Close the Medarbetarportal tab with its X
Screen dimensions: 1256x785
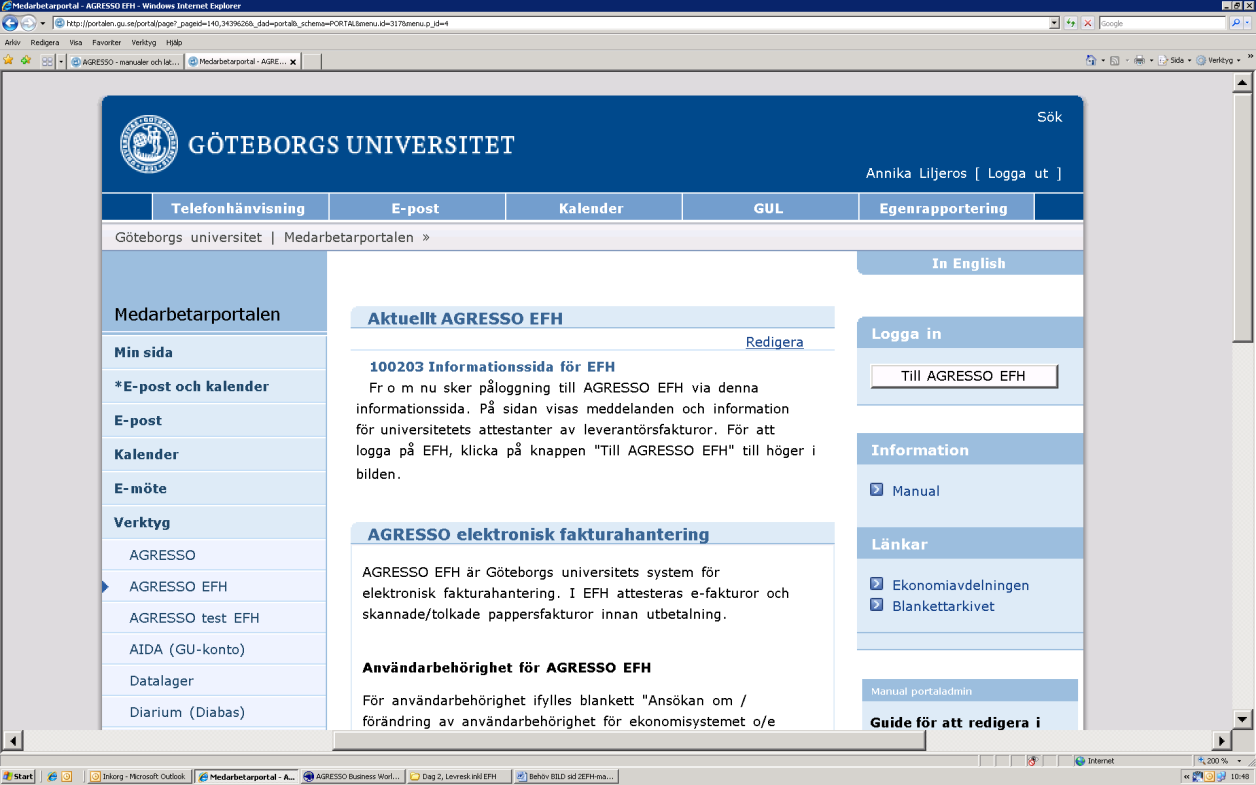pos(293,61)
